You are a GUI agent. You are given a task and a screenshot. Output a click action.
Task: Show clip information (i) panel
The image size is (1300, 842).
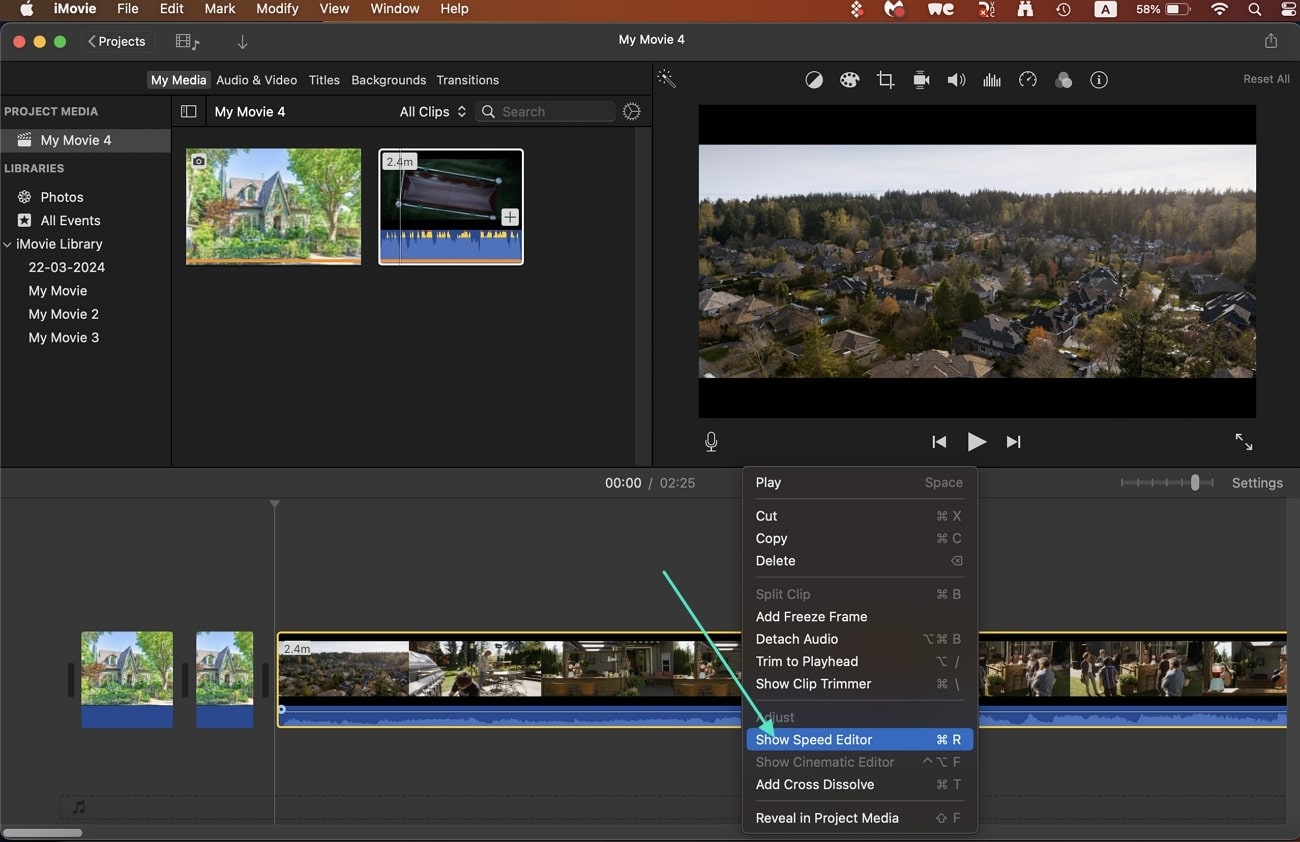tap(1099, 80)
